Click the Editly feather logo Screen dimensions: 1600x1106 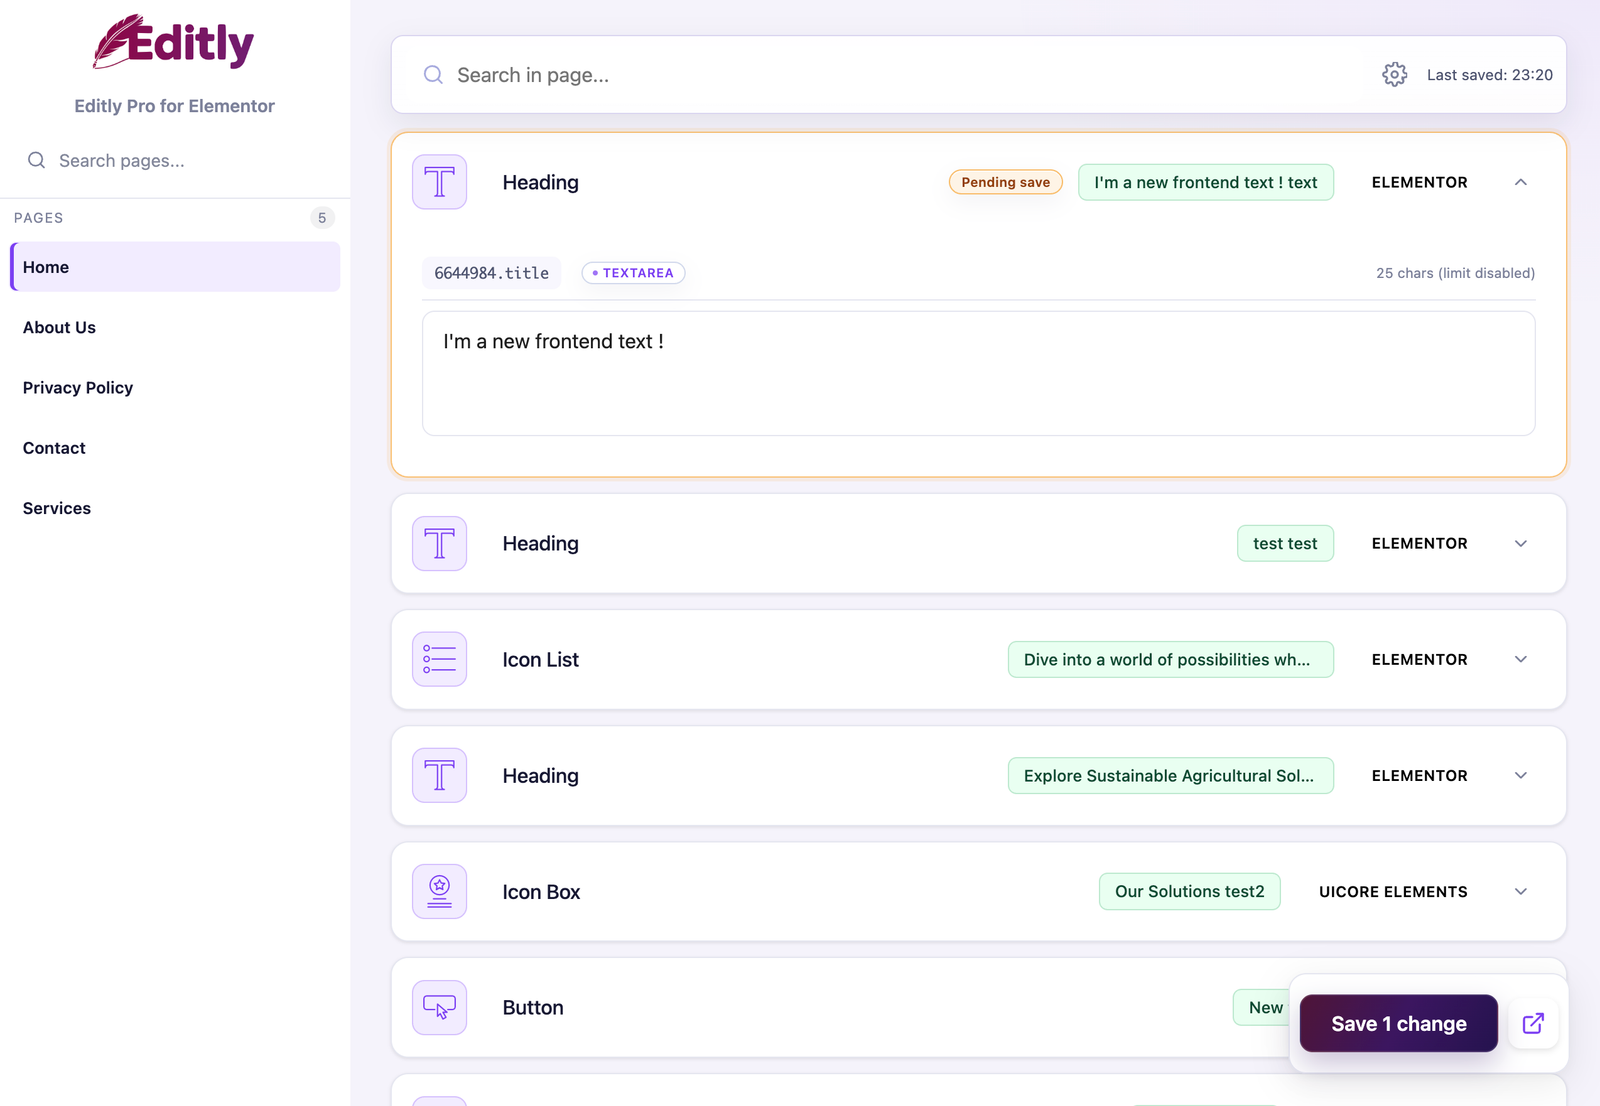pos(174,42)
